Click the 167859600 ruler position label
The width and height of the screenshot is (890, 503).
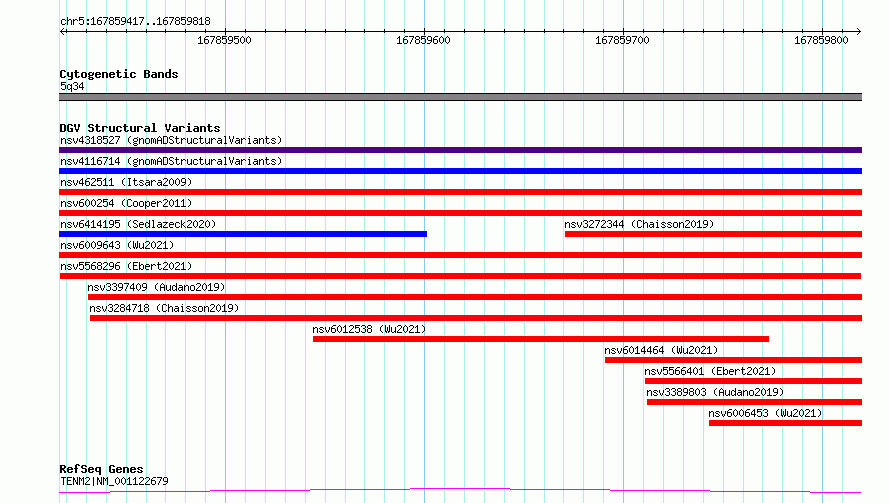(423, 40)
